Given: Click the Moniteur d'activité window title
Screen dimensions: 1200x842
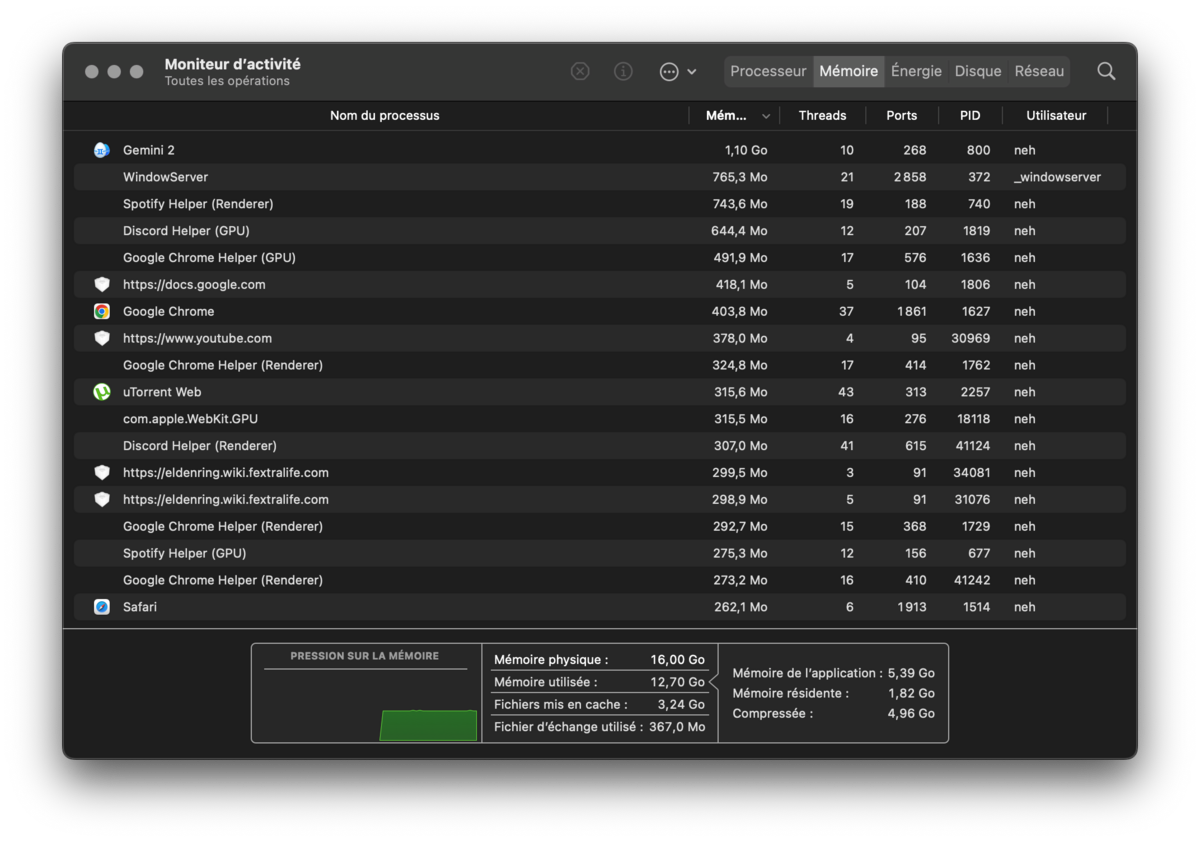Looking at the screenshot, I should [233, 64].
